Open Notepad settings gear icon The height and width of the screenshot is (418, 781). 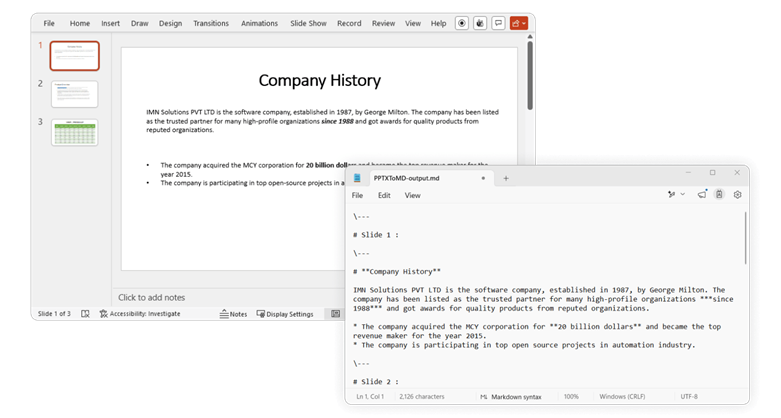tap(738, 195)
